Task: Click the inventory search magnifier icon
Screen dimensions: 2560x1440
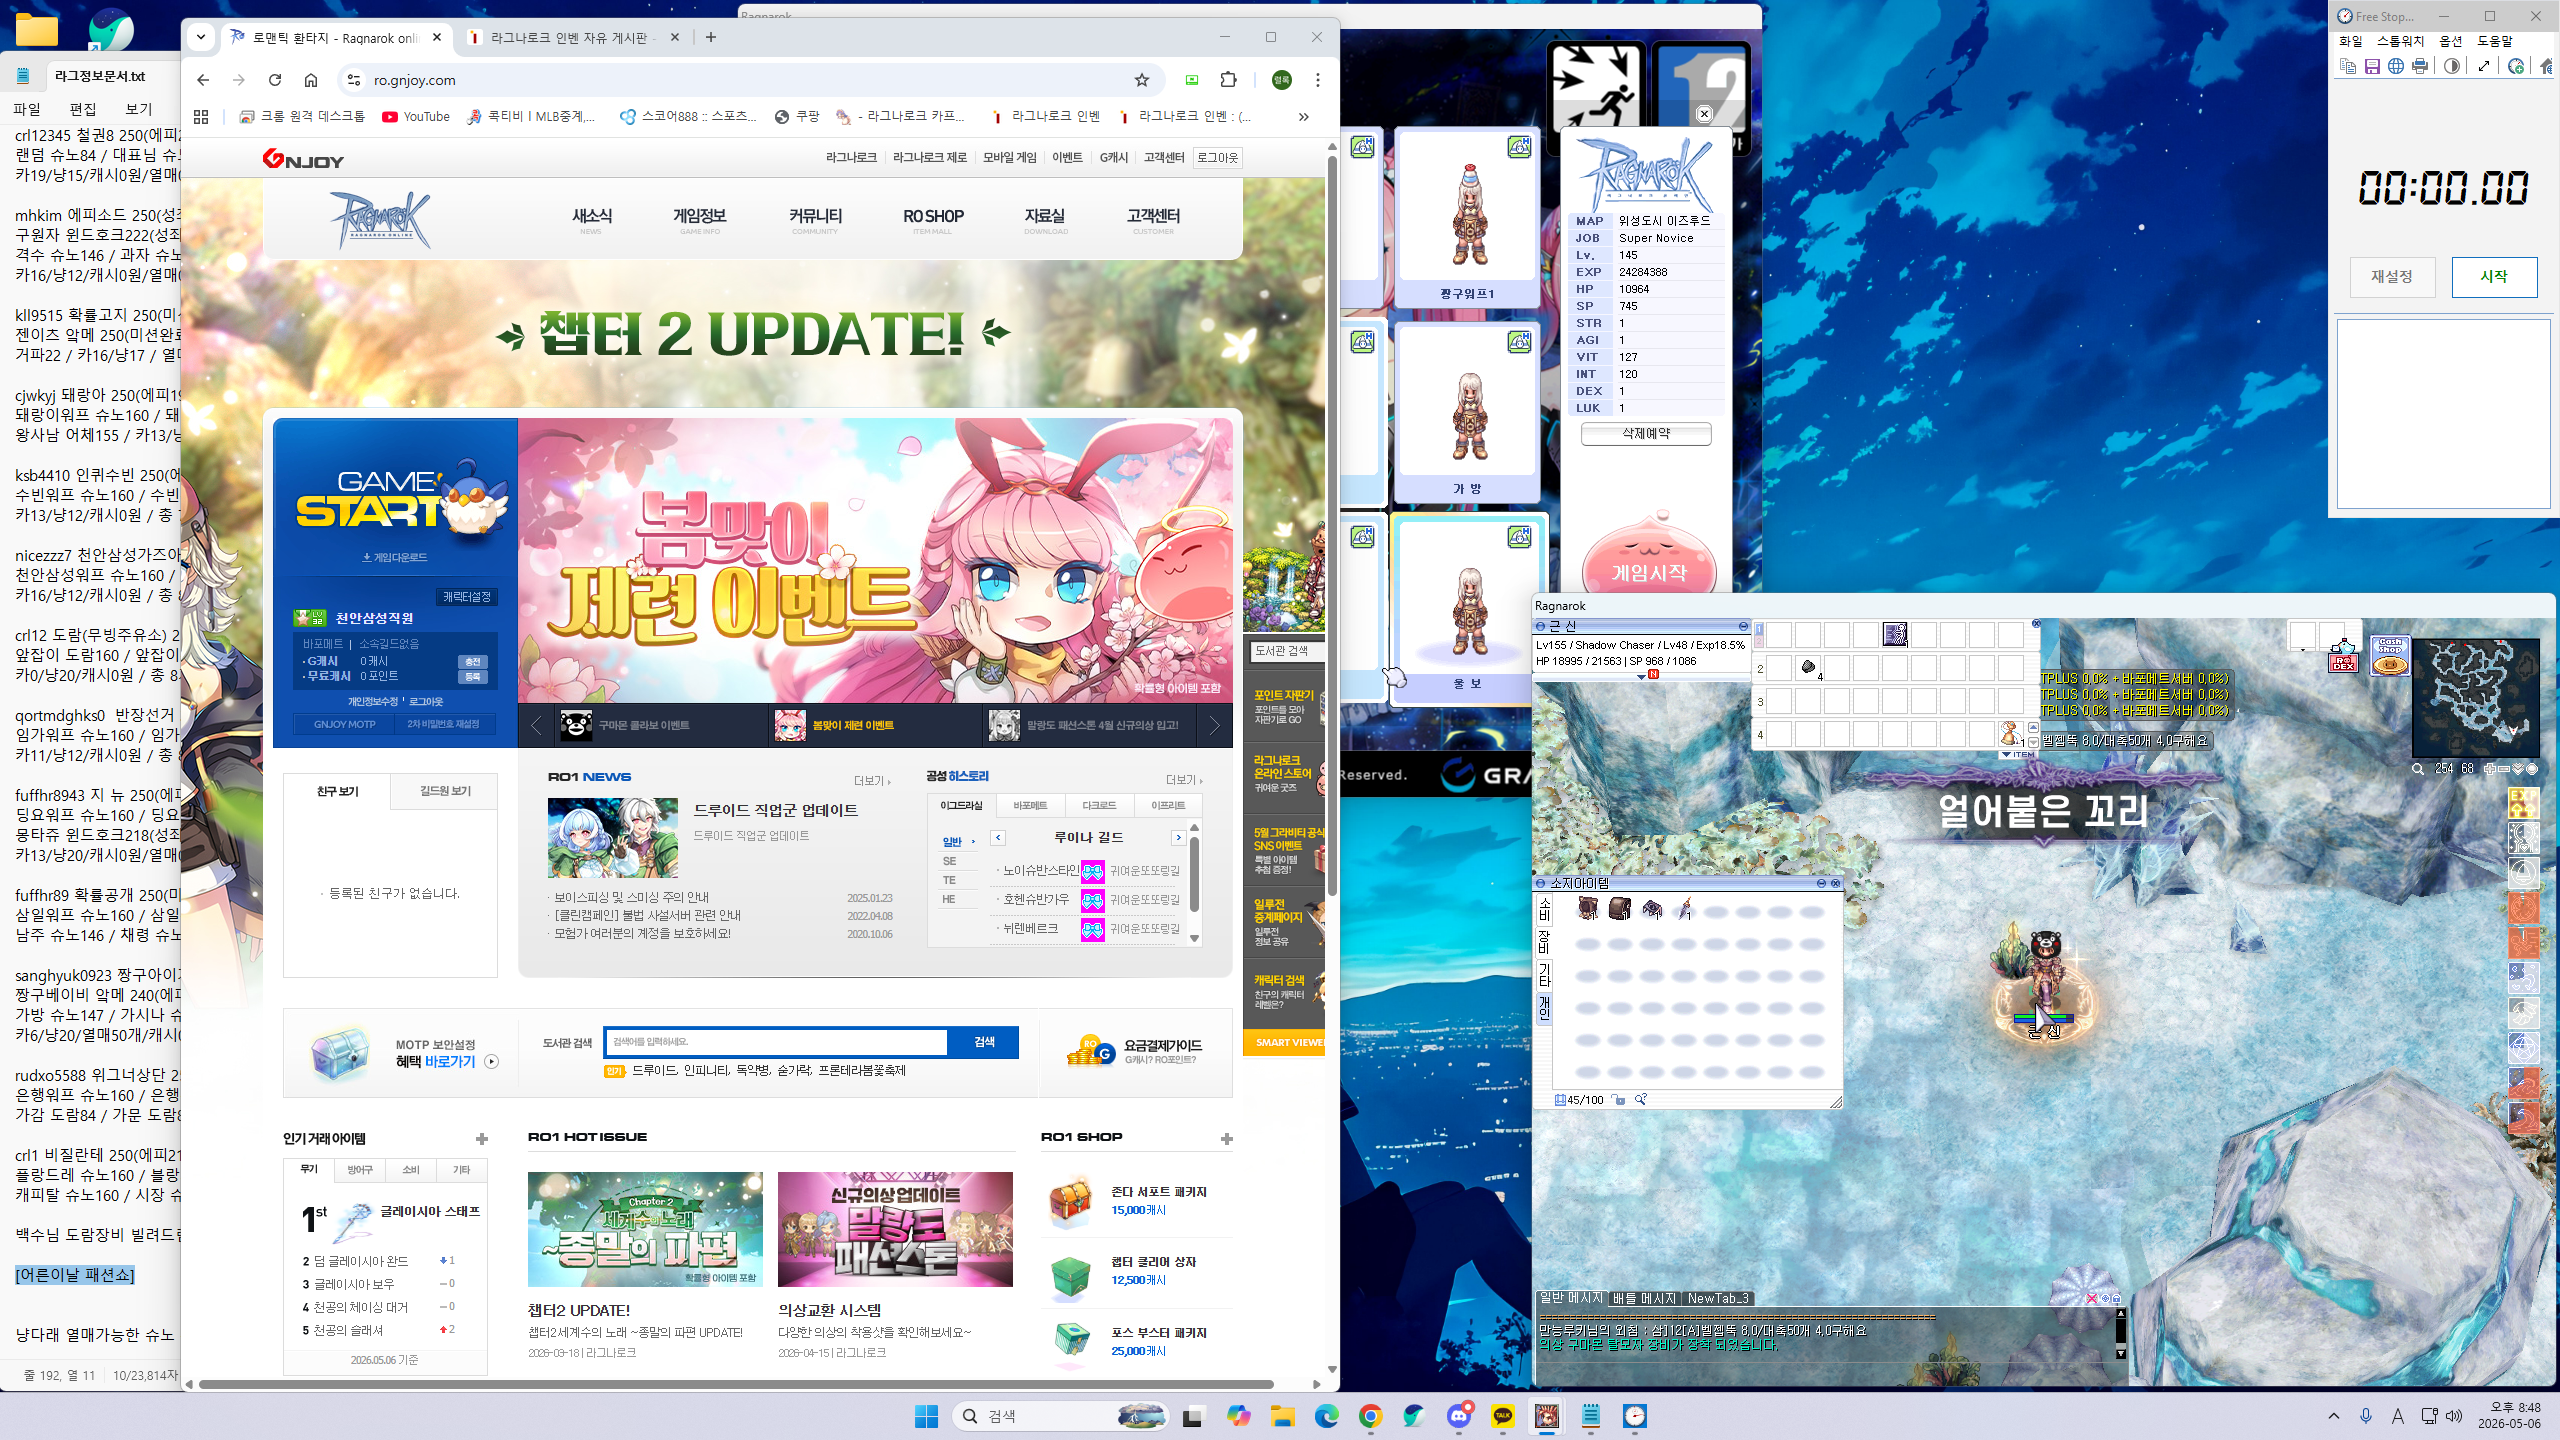Action: 1641,1100
